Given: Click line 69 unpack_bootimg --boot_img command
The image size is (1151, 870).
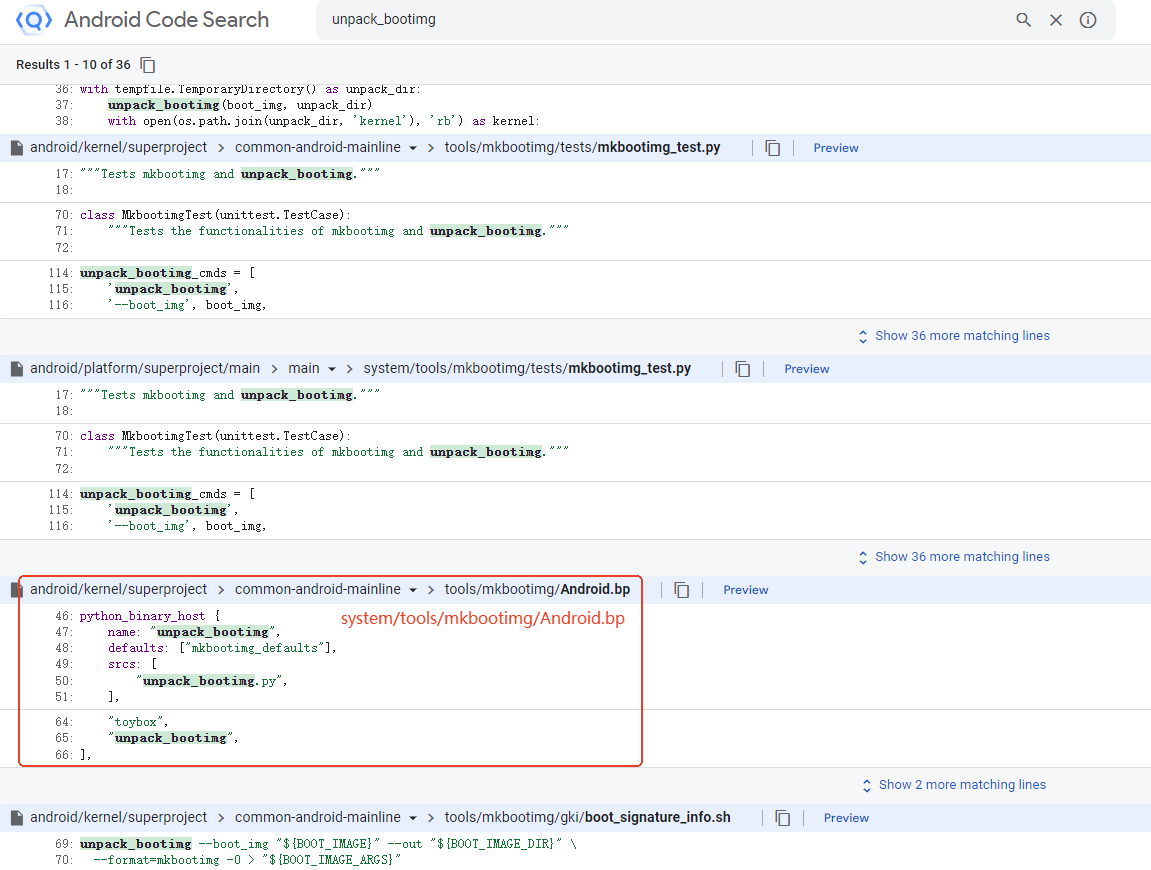Looking at the screenshot, I should coord(328,844).
